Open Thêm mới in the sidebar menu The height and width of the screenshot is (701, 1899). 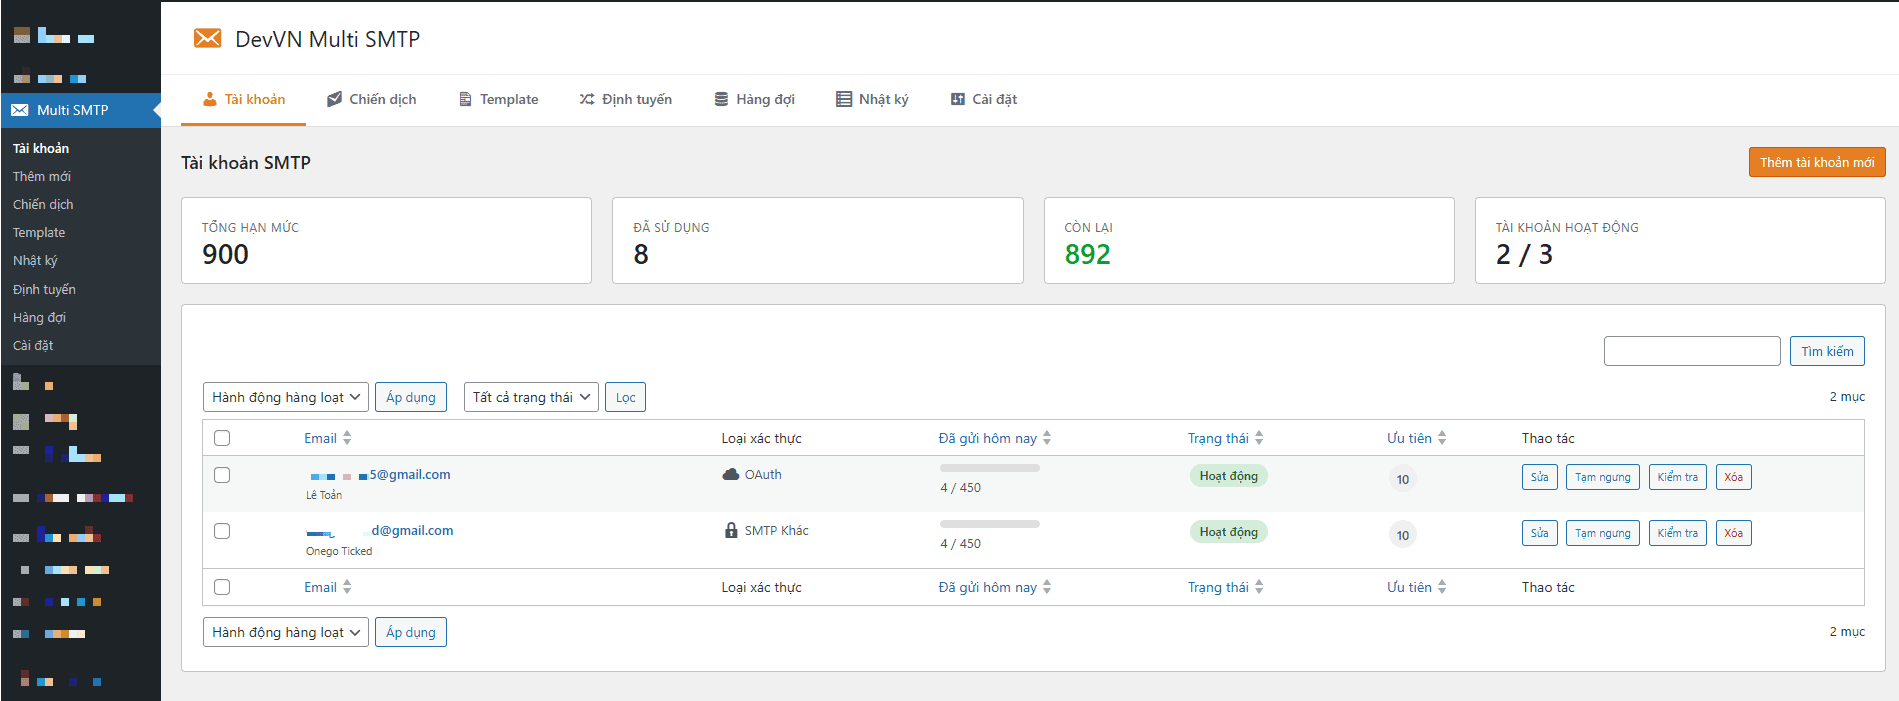click(x=42, y=176)
